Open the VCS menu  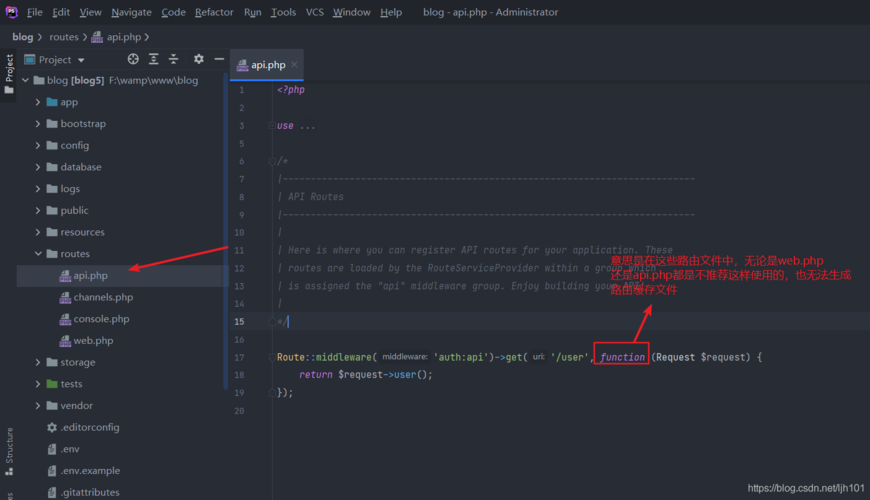(x=315, y=12)
